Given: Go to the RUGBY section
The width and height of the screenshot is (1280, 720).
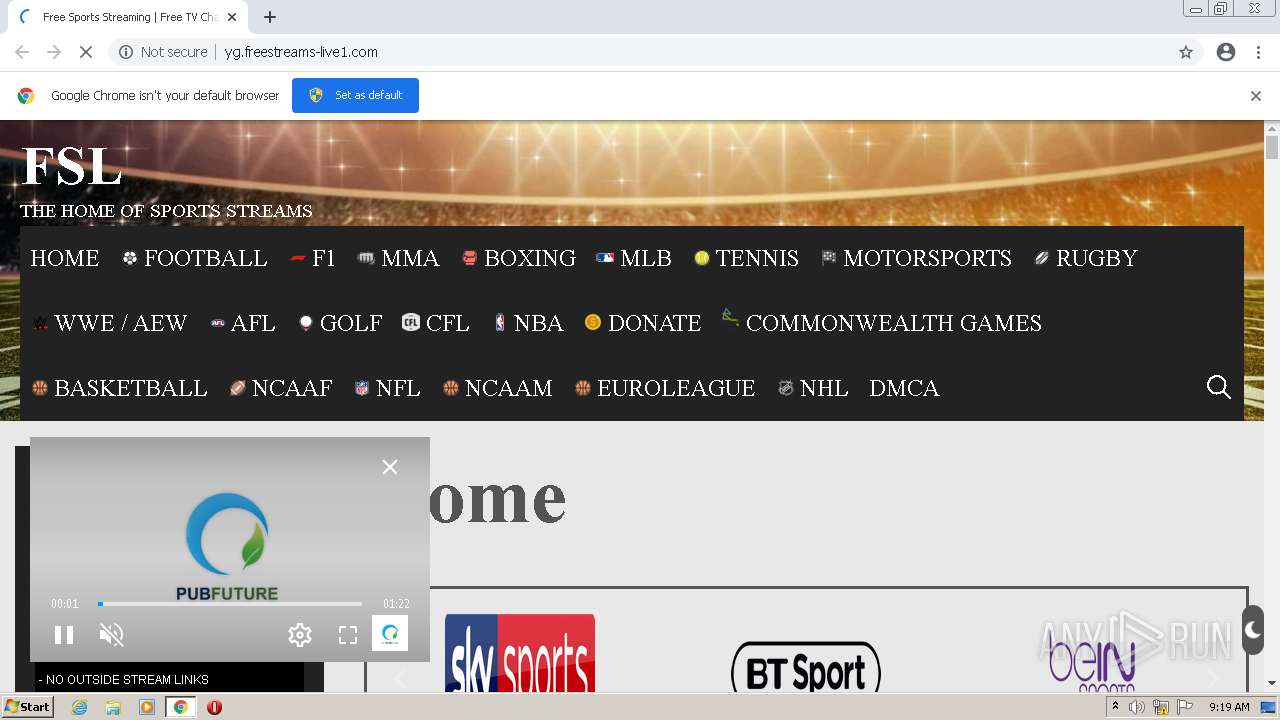Looking at the screenshot, I should 1085,258.
